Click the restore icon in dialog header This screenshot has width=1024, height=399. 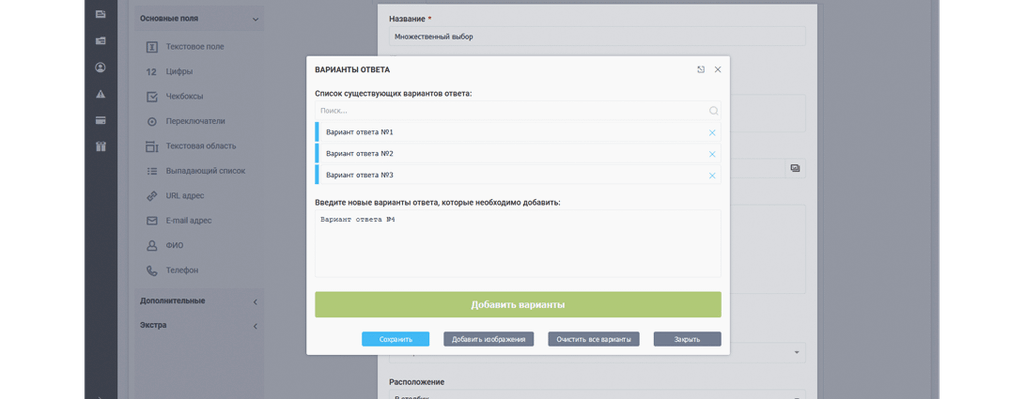701,69
